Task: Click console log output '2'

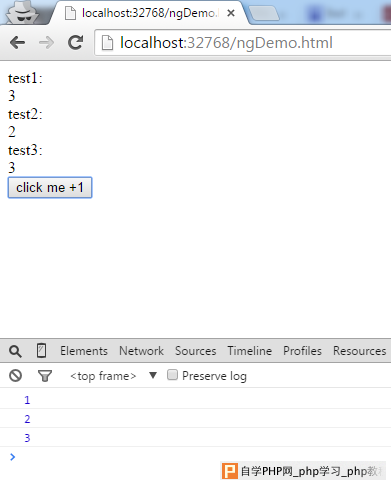Action: [x=27, y=419]
